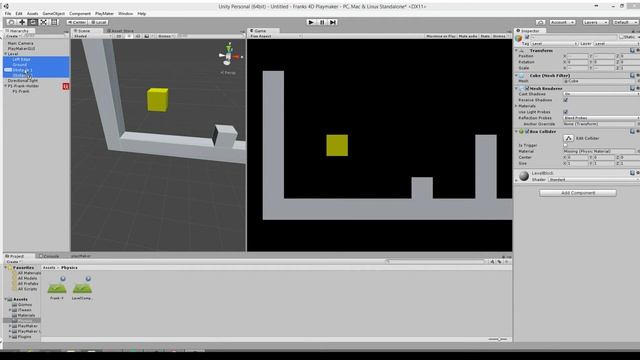
Task: Open the cloud services icon button
Action: [x=540, y=22]
